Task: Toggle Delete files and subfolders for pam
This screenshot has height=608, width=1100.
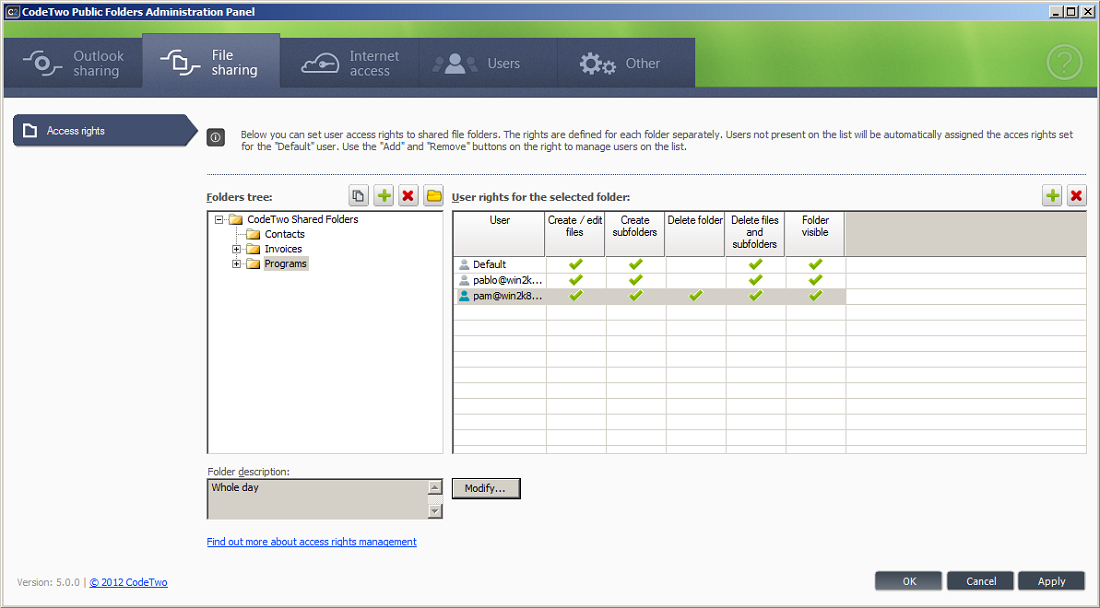Action: click(756, 296)
